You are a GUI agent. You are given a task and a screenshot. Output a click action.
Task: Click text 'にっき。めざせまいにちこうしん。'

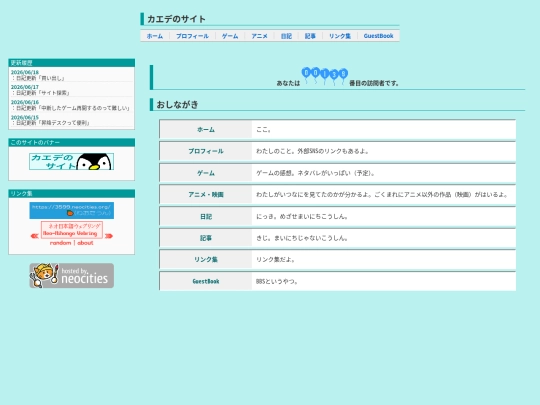302,216
